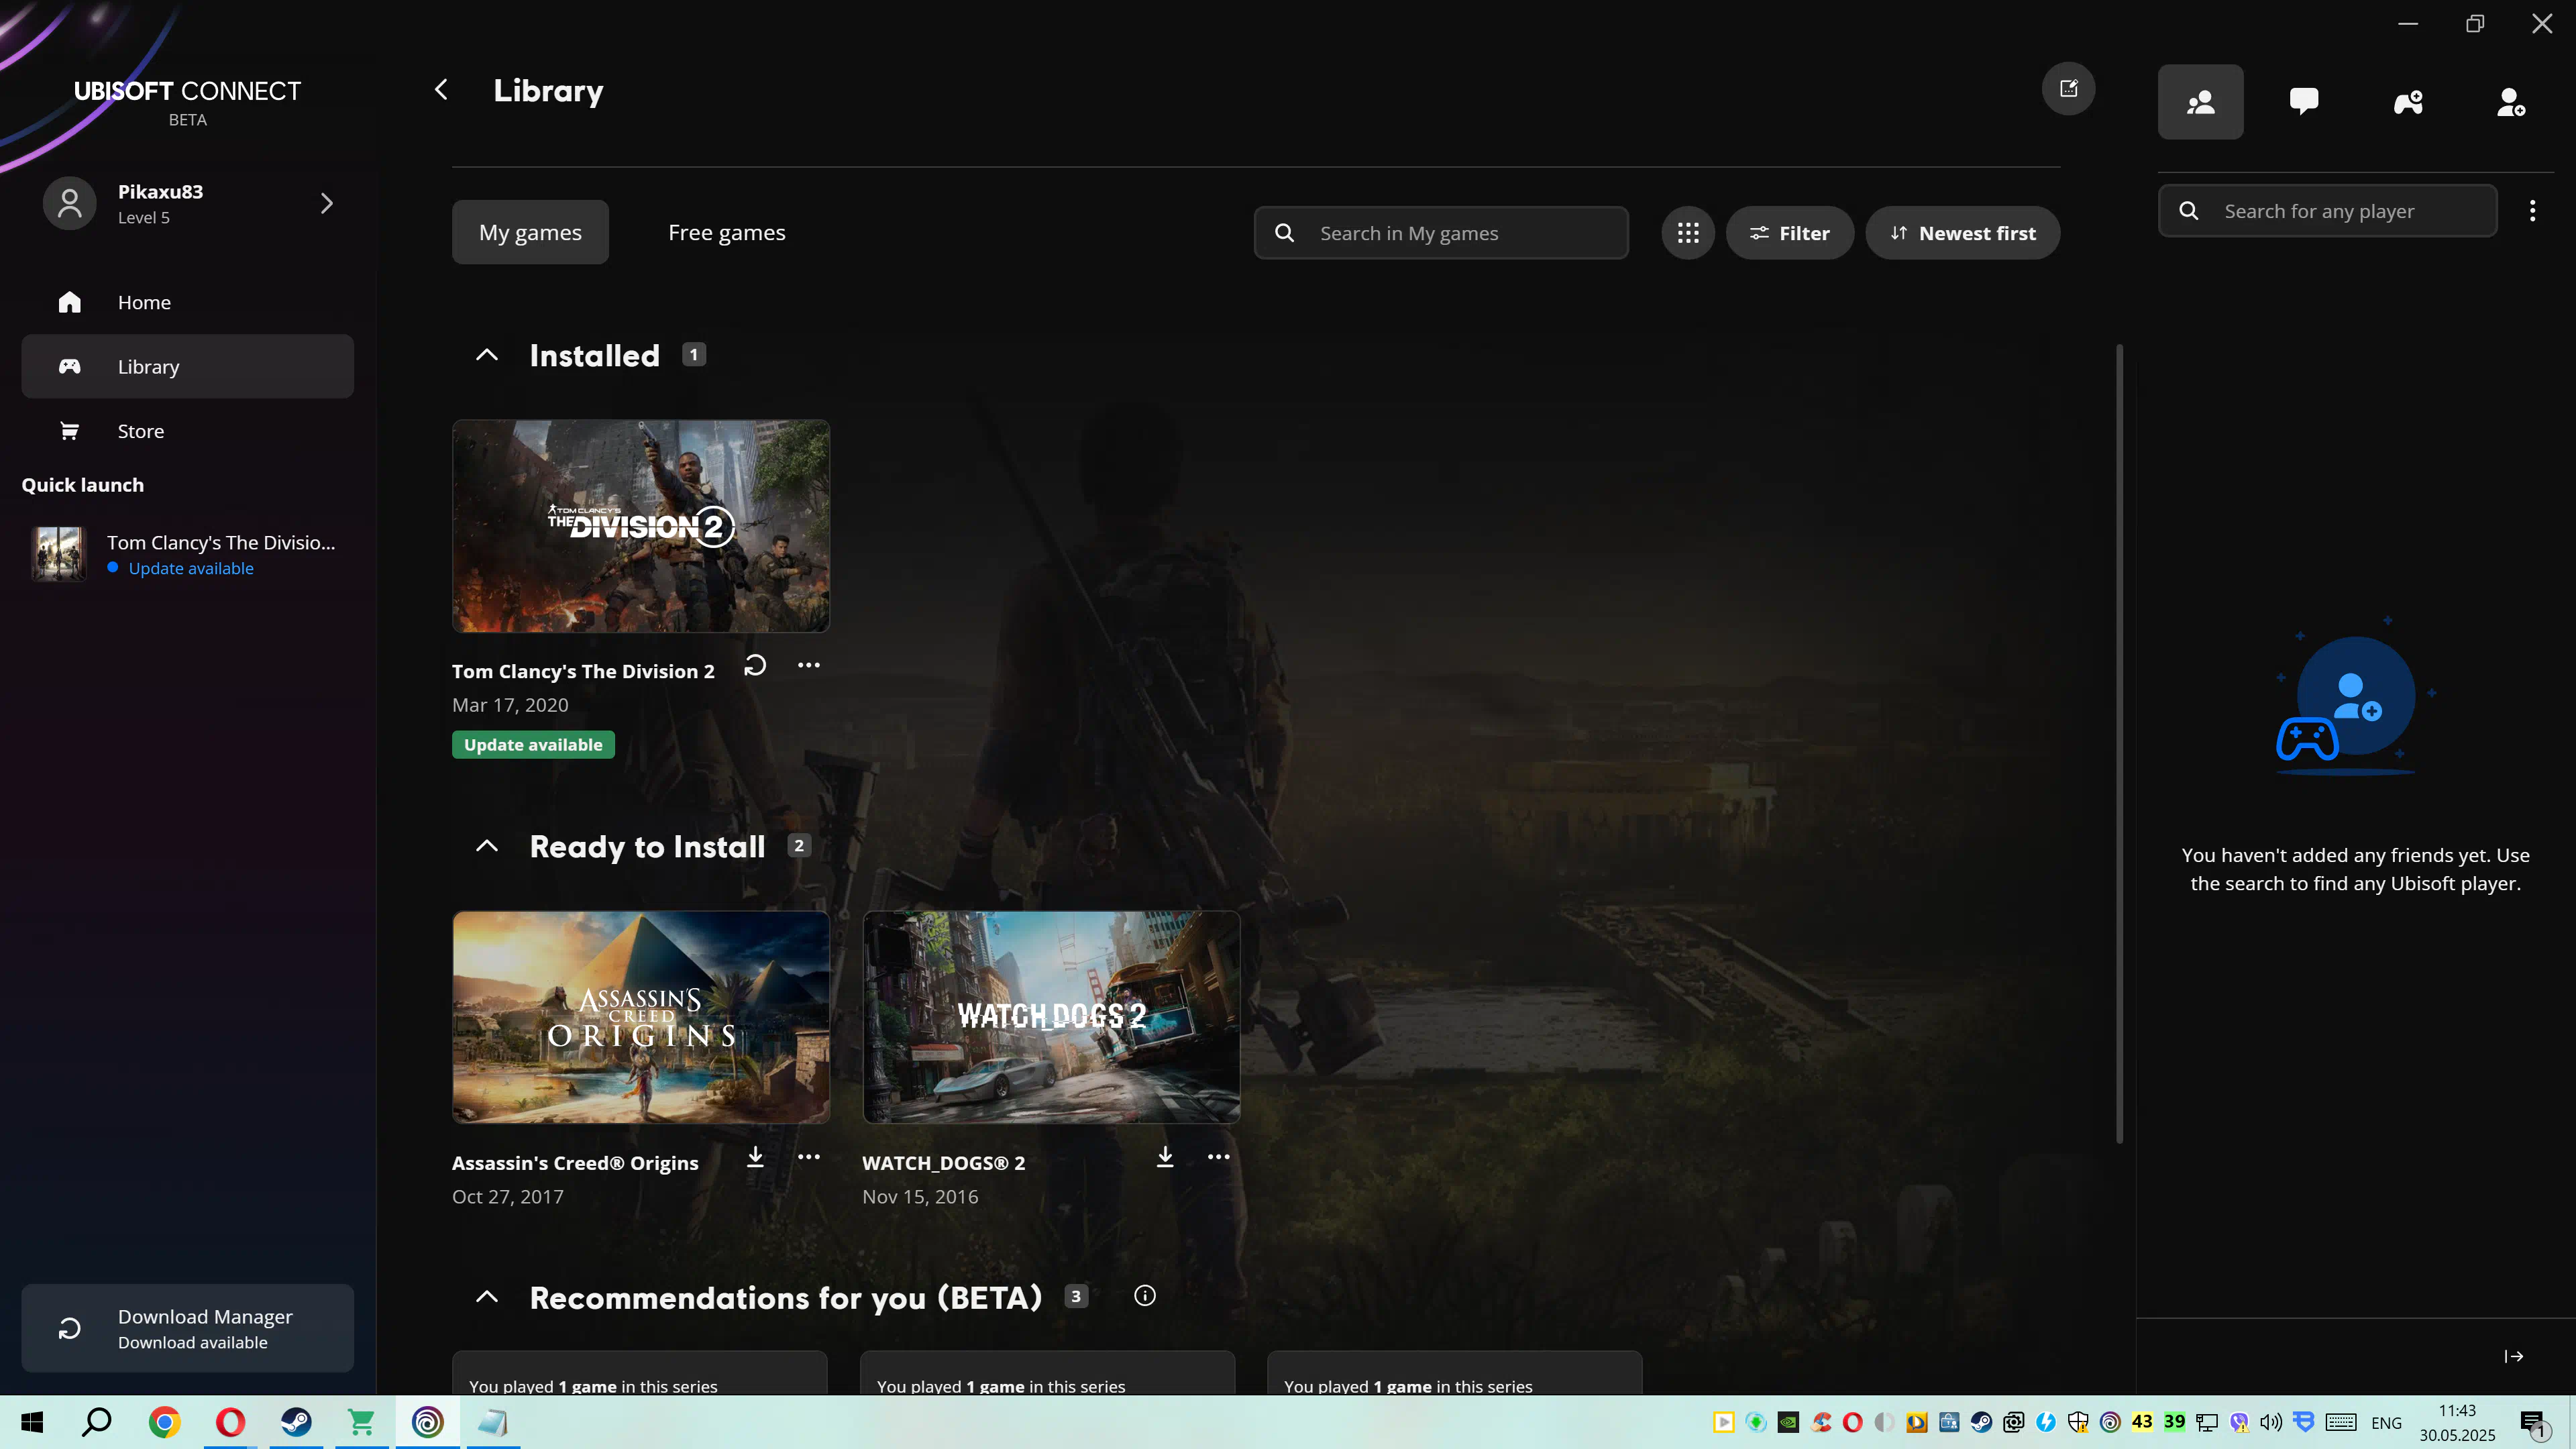Image resolution: width=2576 pixels, height=1449 pixels.
Task: Open the Friends list tab icon
Action: [2200, 102]
